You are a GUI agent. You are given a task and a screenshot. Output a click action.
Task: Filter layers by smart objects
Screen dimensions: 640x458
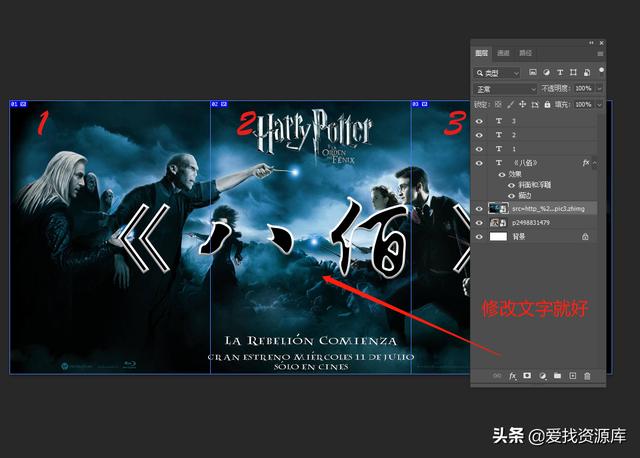[x=587, y=73]
